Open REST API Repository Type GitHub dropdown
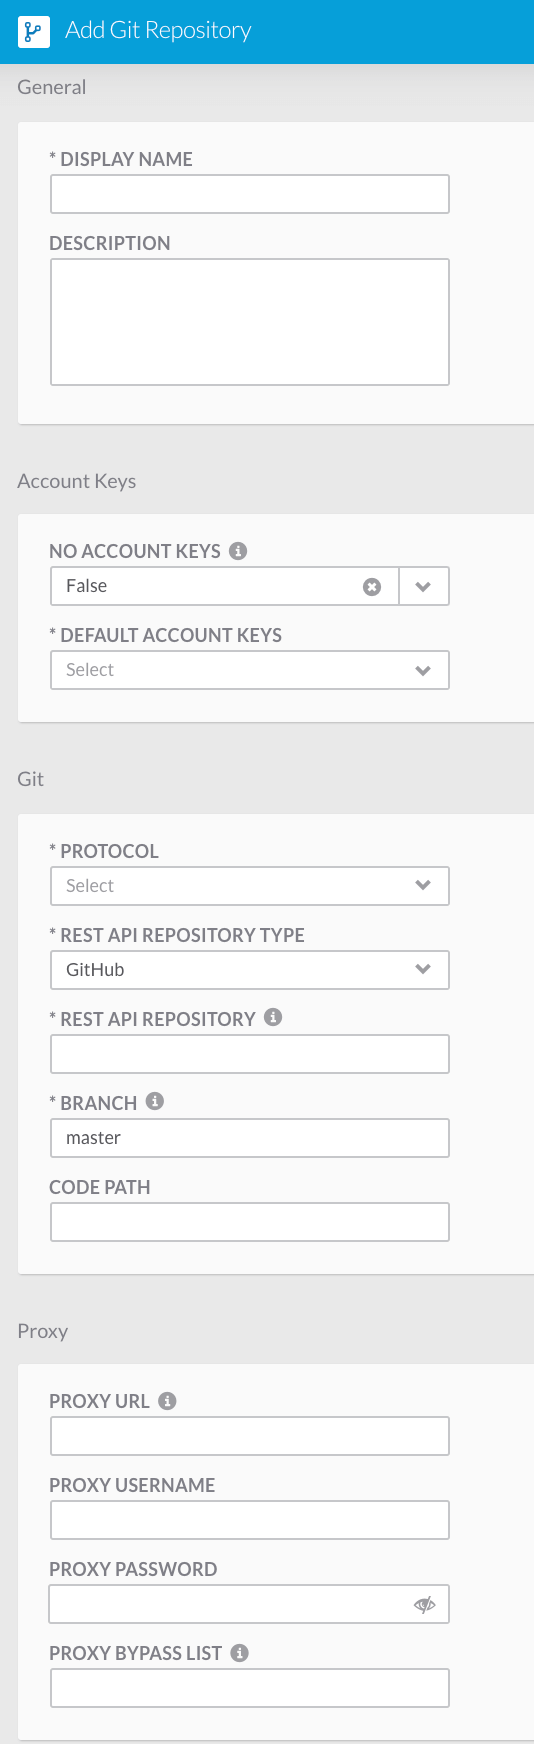534x1744 pixels. click(x=250, y=970)
